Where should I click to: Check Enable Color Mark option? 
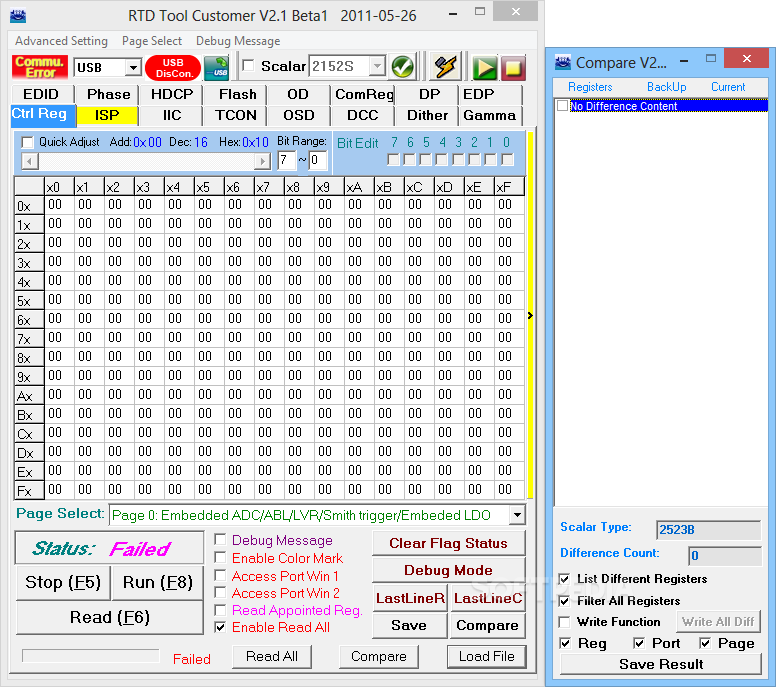coord(221,557)
